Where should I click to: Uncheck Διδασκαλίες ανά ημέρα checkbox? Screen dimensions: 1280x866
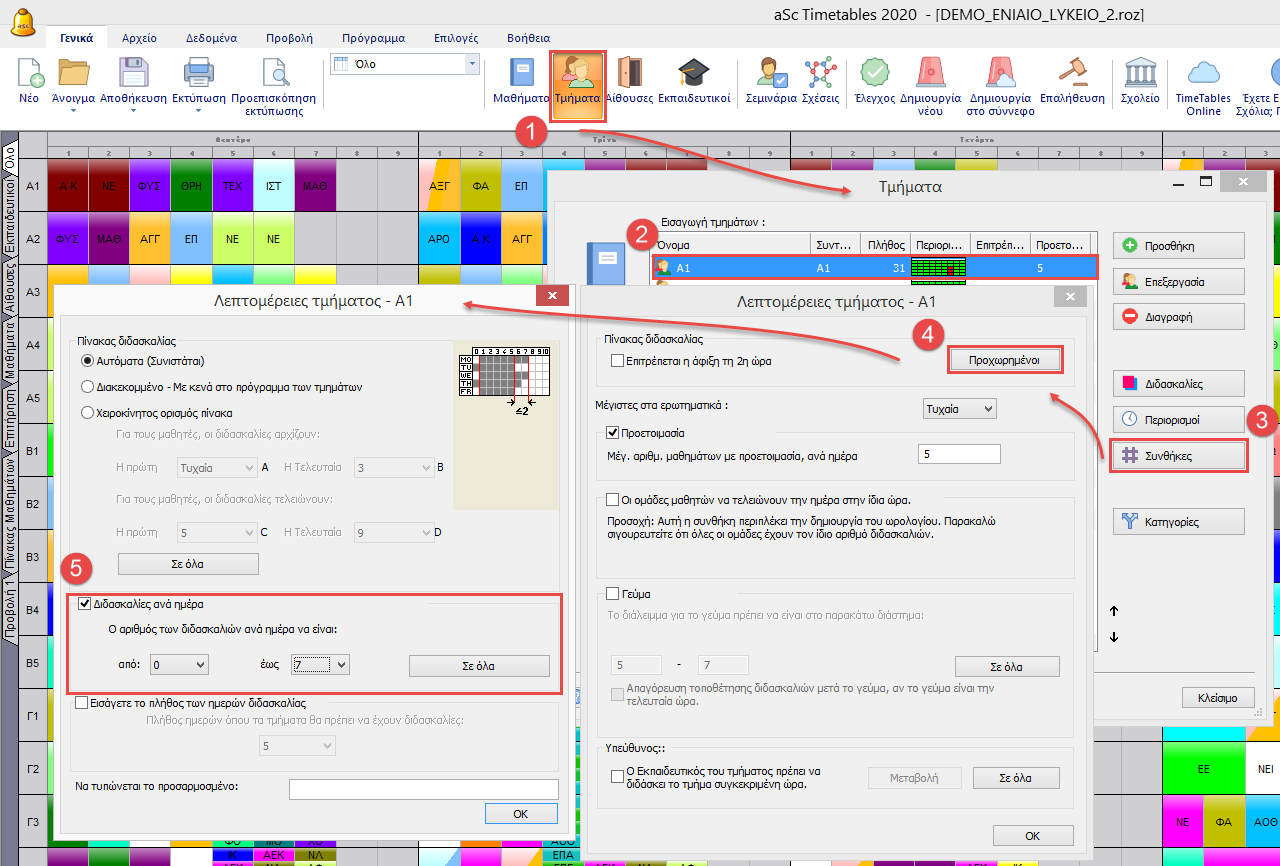[x=84, y=603]
